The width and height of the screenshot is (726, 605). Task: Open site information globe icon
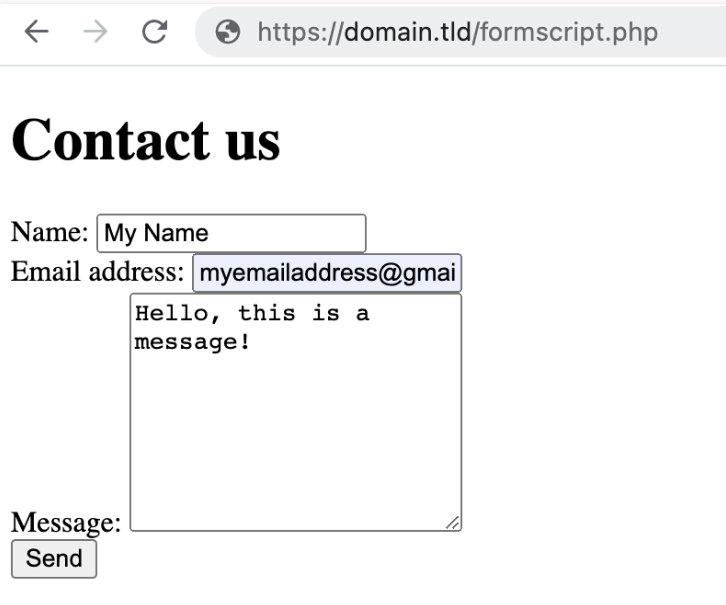229,33
